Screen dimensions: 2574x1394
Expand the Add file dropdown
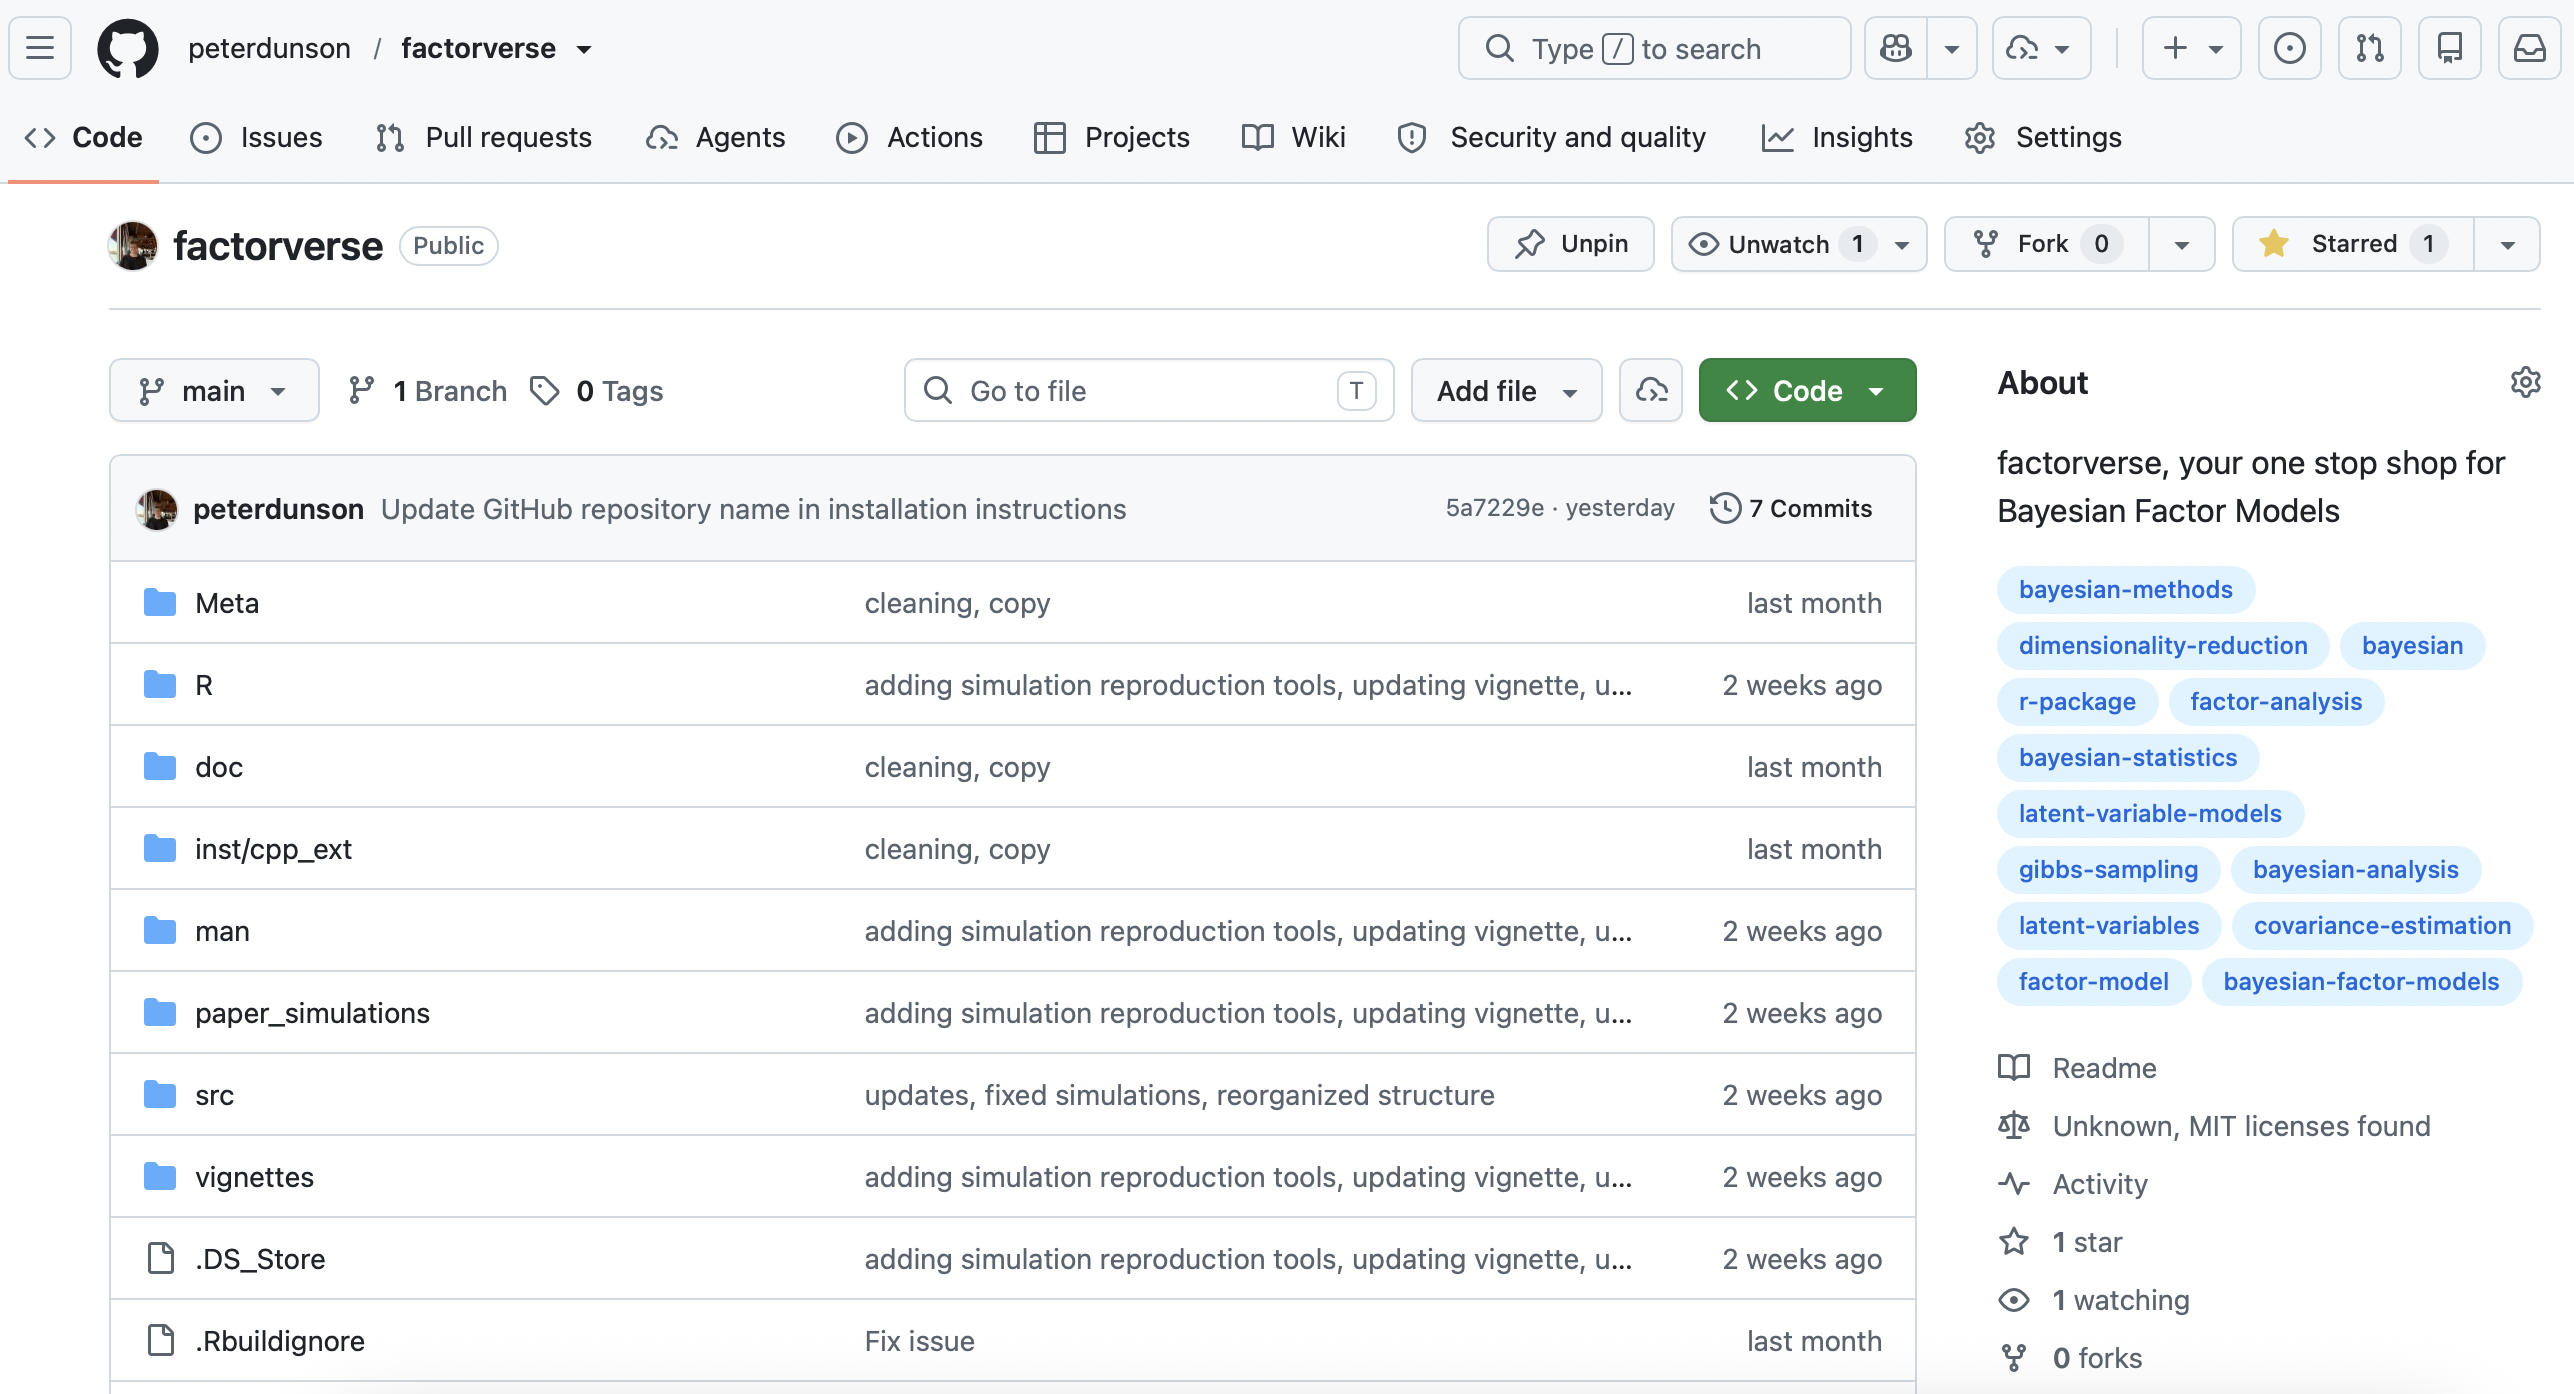(1506, 390)
